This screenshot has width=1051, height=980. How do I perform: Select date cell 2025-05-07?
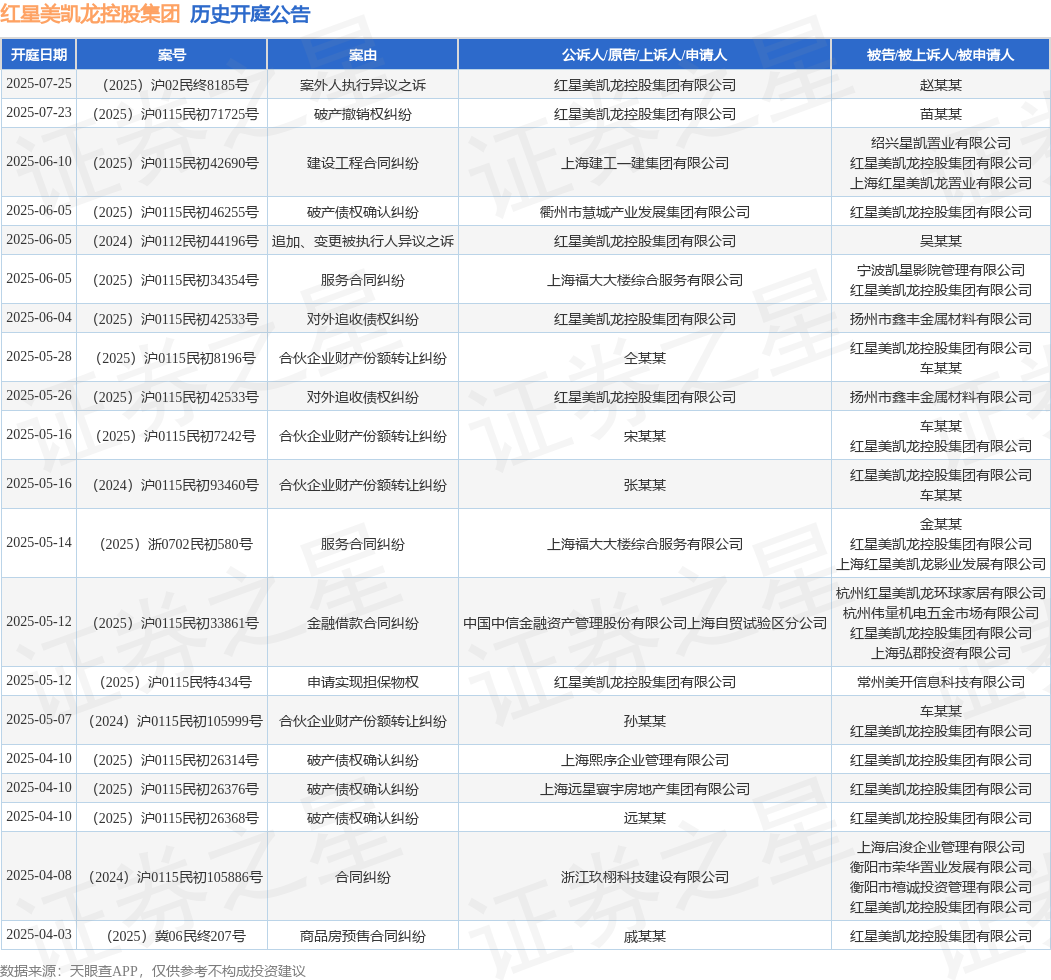(x=39, y=719)
